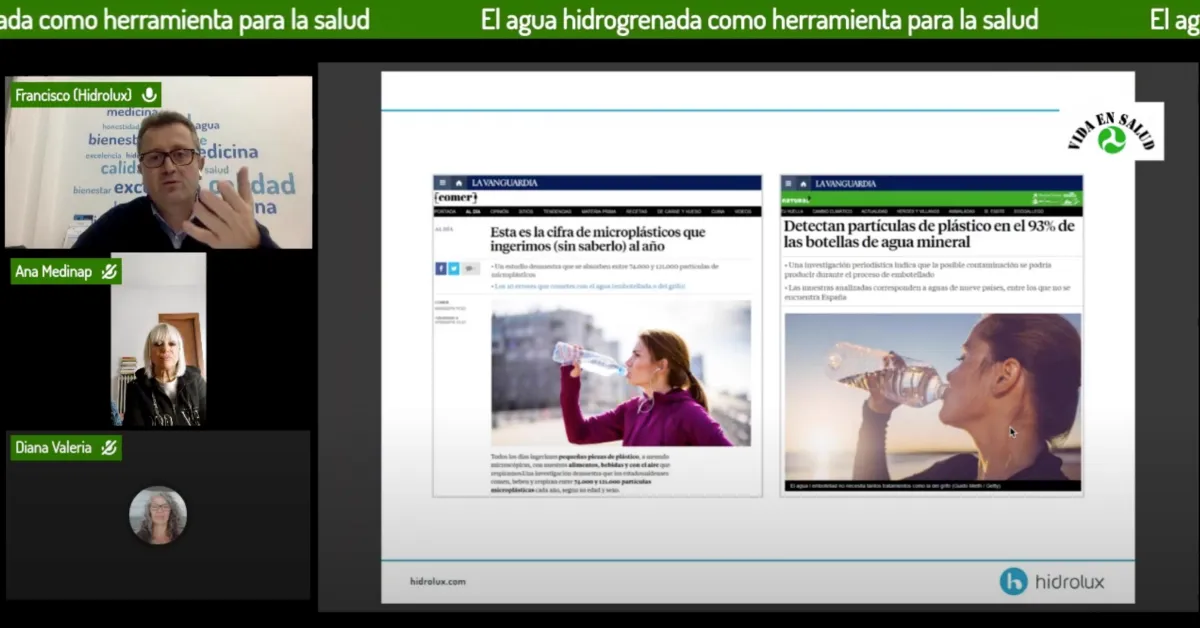
Task: Open VÍDEOS tab in left article nav
Action: coord(743,211)
